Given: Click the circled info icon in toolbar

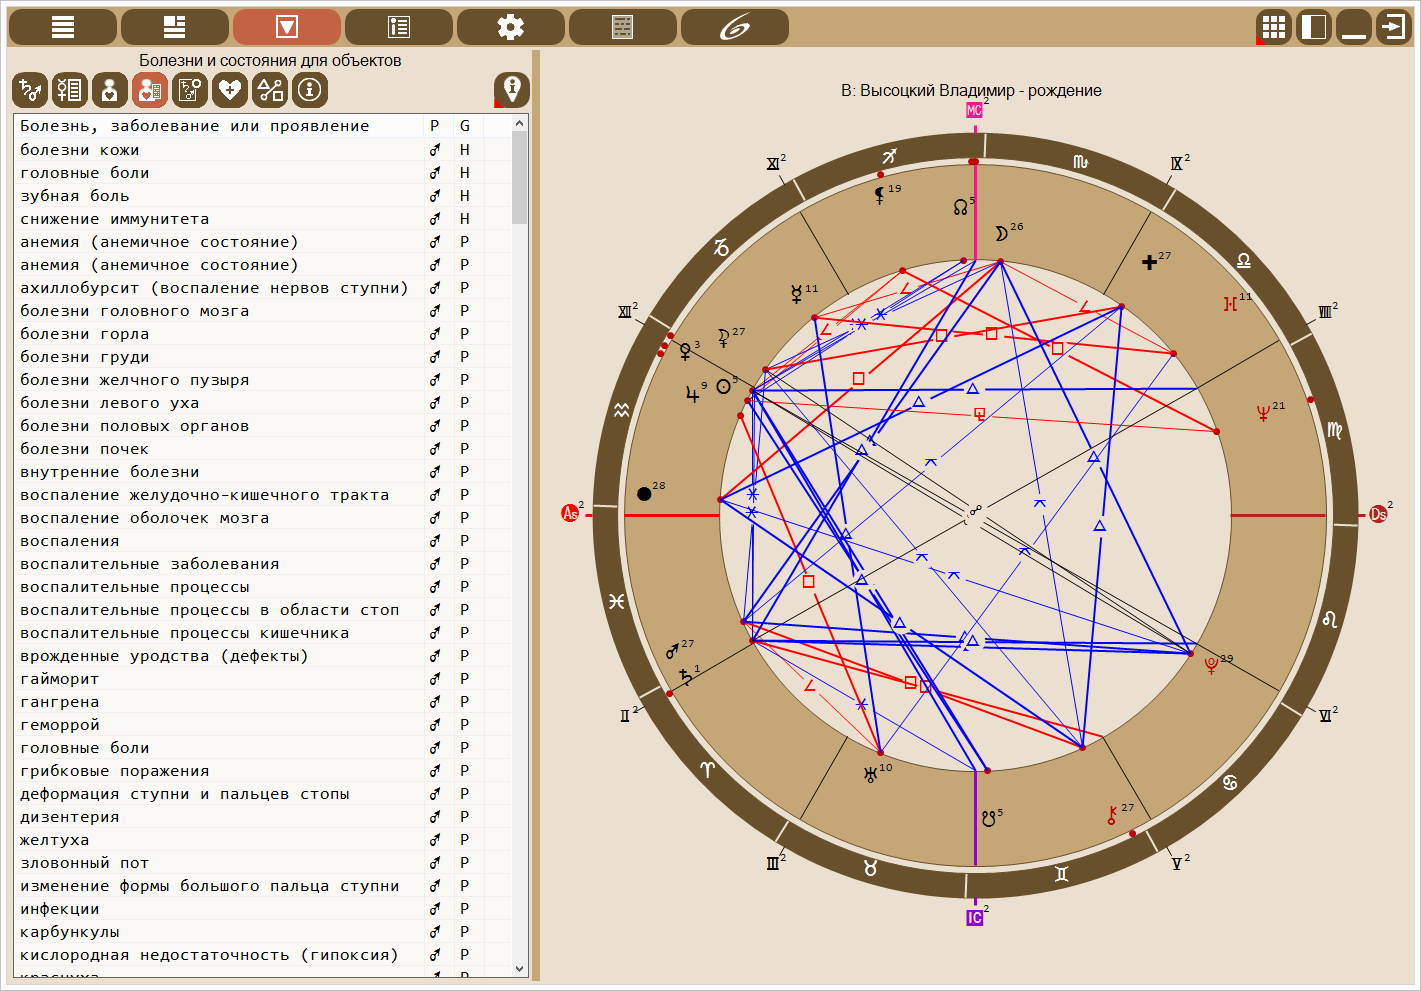Looking at the screenshot, I should pyautogui.click(x=310, y=90).
